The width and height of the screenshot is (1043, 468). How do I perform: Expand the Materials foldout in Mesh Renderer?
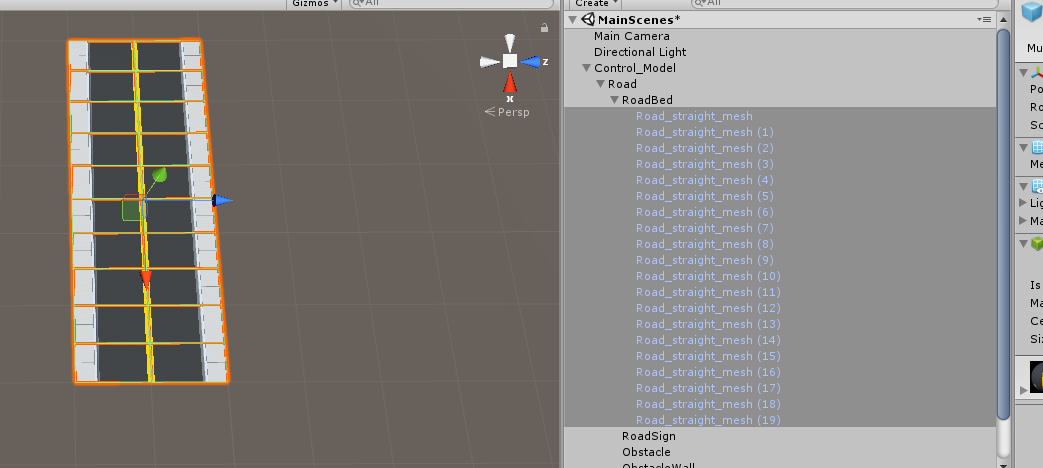pyautogui.click(x=1023, y=220)
